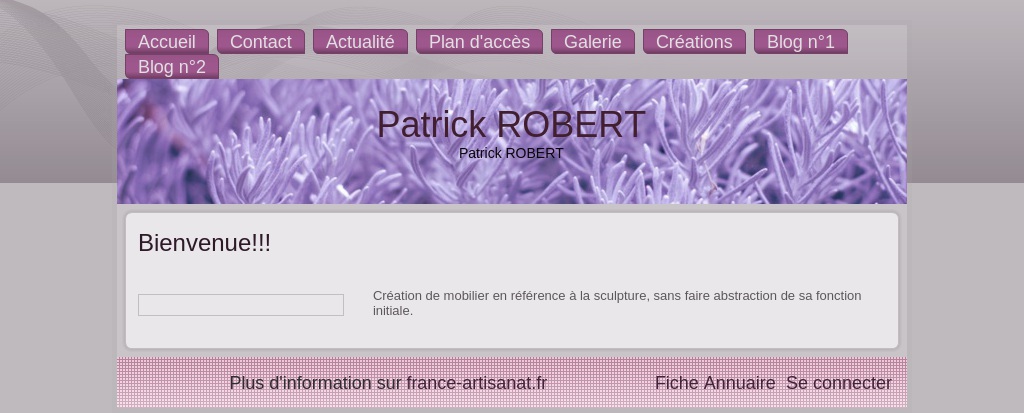
Task: Click the empty image box beside the description
Action: click(x=241, y=305)
